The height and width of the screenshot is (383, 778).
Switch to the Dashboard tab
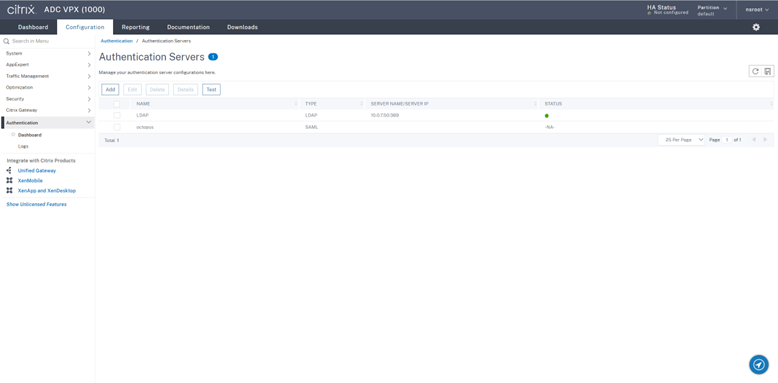[33, 27]
